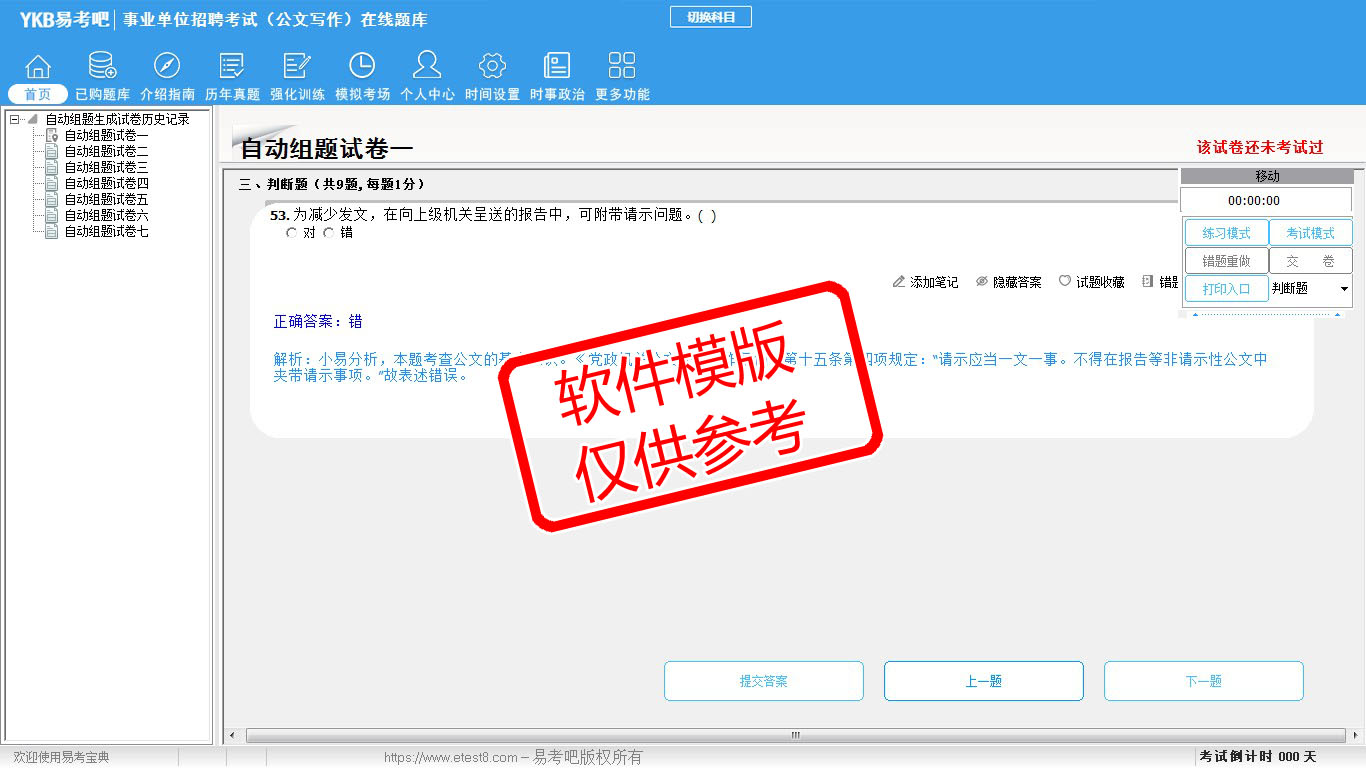Select the 错 radio button

329,233
